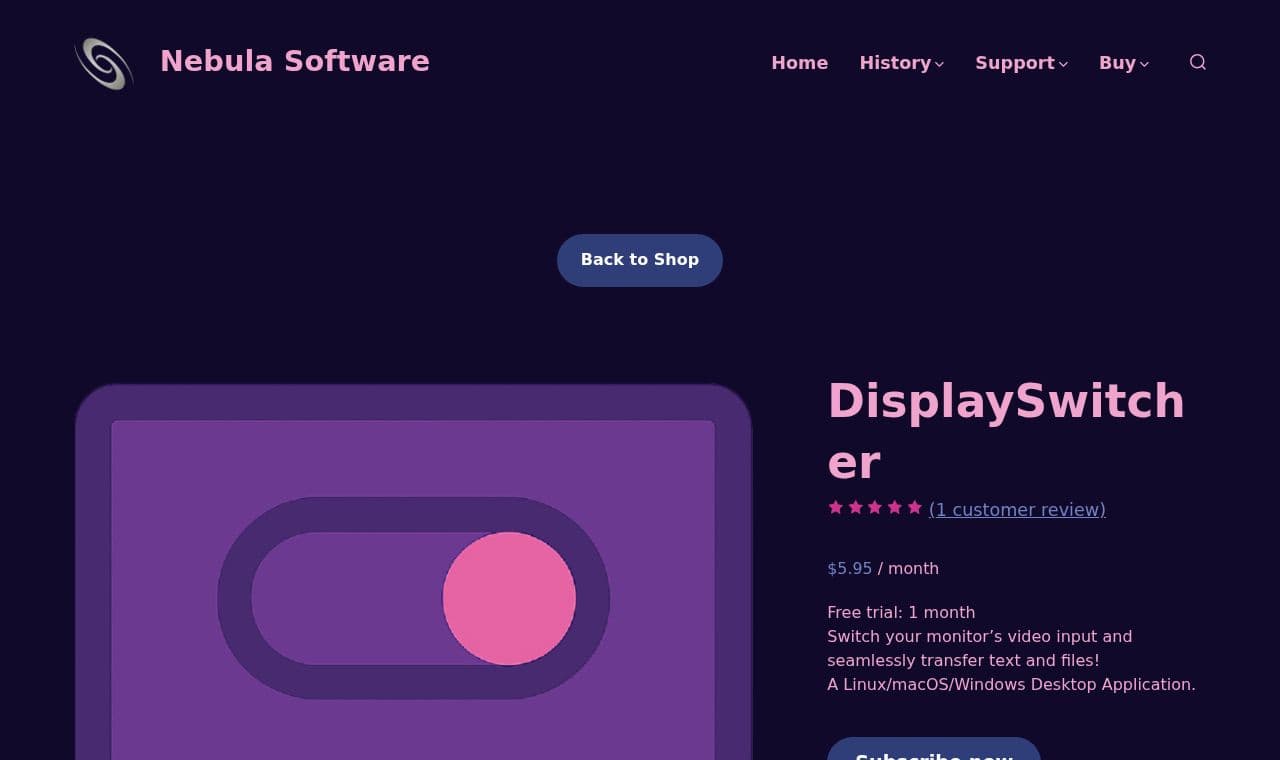Expand the Support submenu chevron
This screenshot has height=760, width=1280.
(x=1063, y=64)
